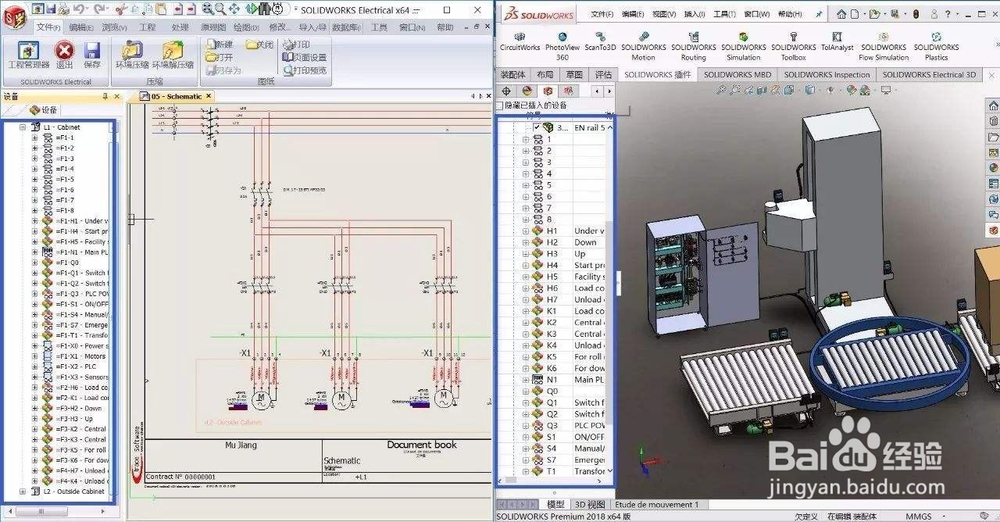Open the SOLIDWORKS Flow Simulation add-in
The image size is (1000, 522).
click(x=883, y=47)
